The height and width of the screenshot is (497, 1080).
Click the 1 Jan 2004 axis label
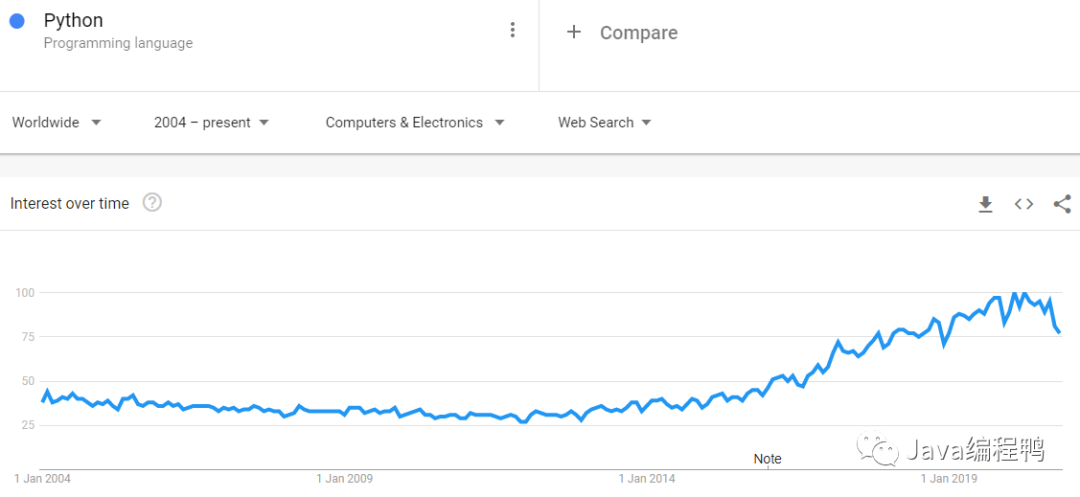tap(43, 478)
